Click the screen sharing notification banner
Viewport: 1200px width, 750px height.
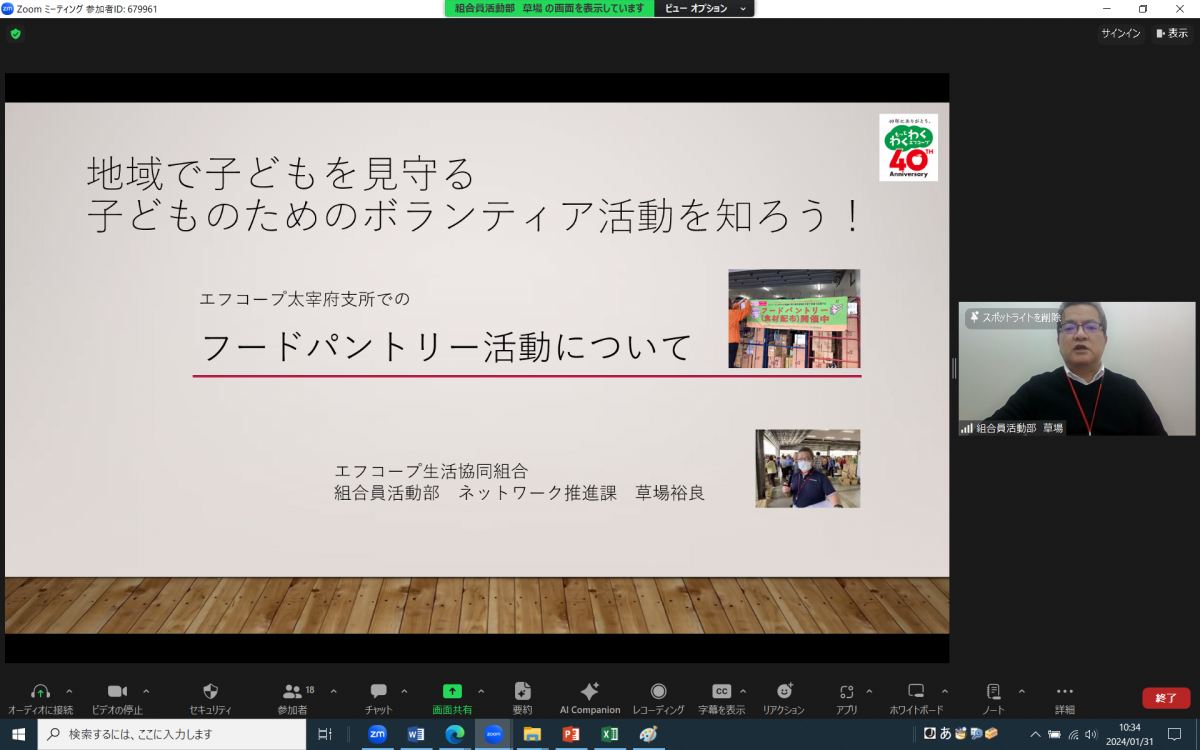(550, 8)
